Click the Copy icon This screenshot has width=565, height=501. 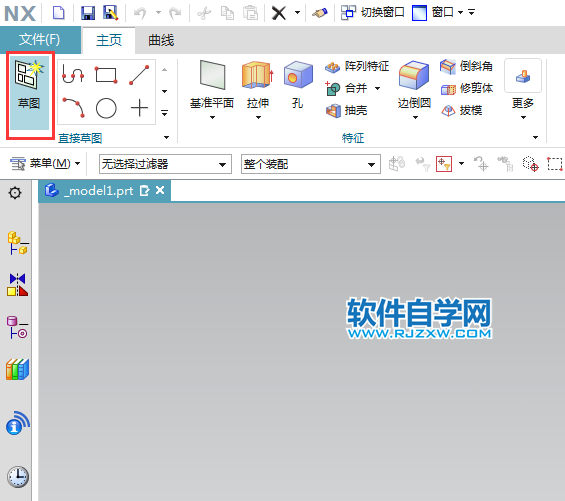[227, 13]
